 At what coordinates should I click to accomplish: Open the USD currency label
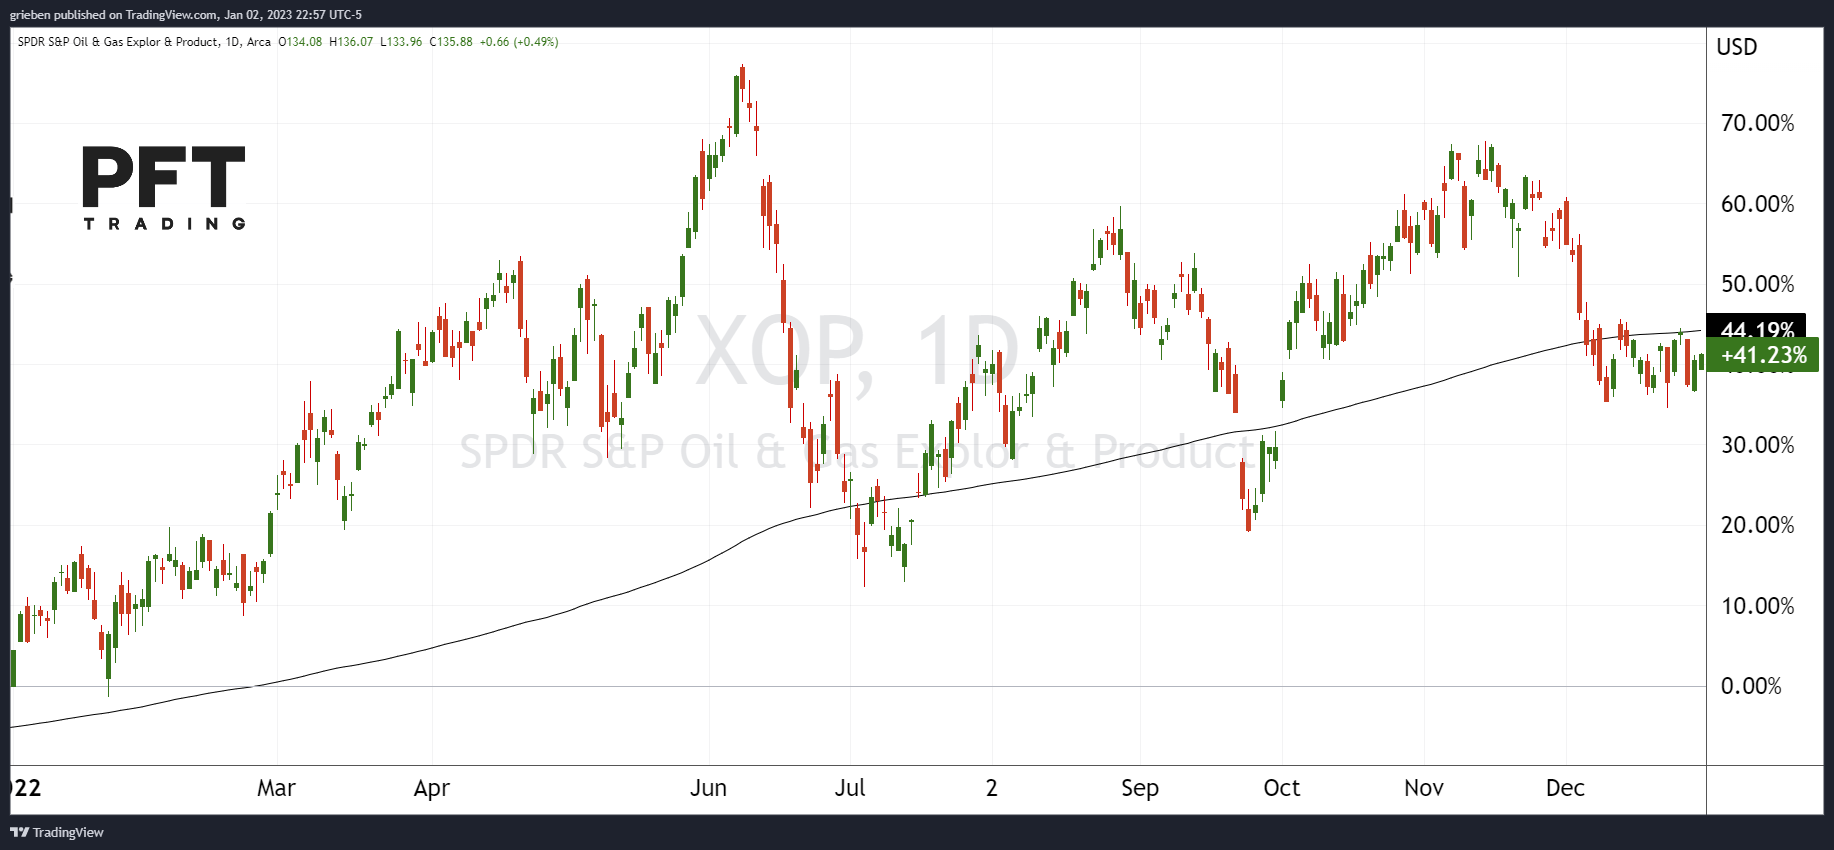[1737, 47]
